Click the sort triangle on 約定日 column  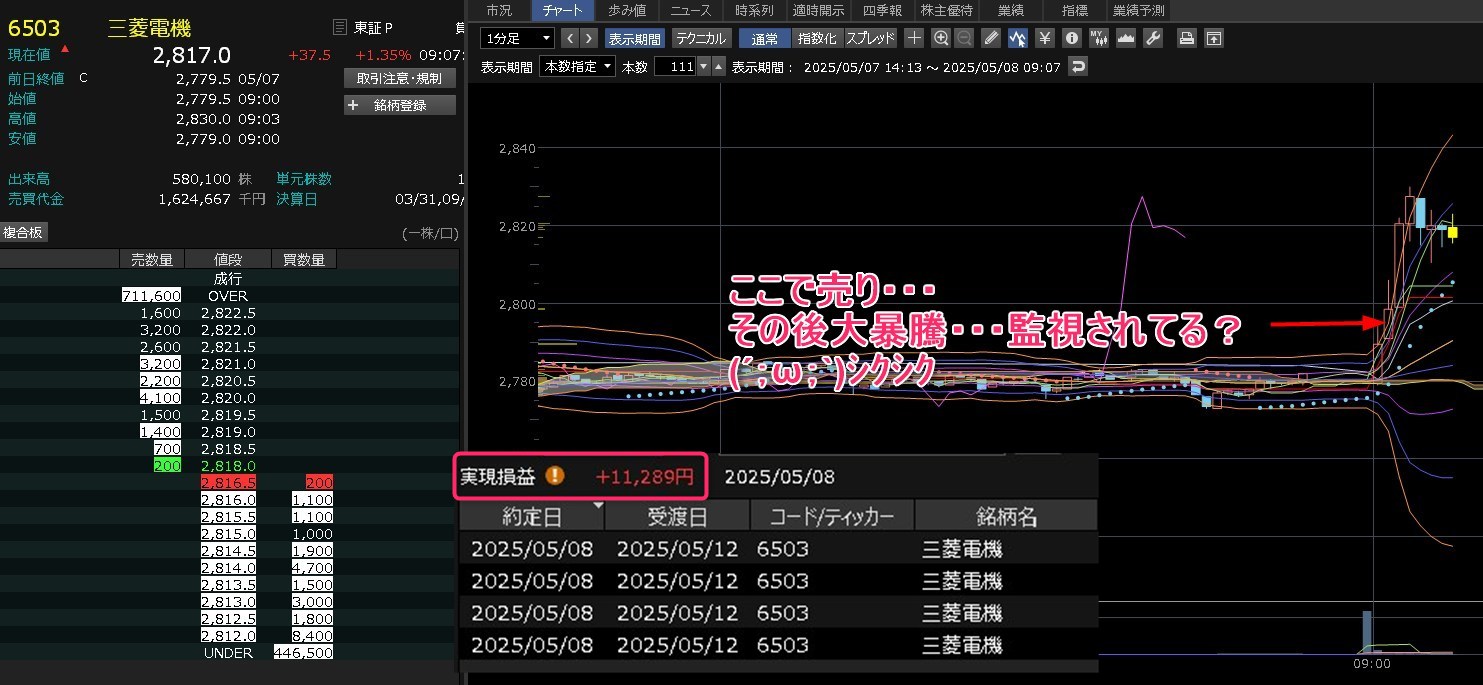click(597, 506)
